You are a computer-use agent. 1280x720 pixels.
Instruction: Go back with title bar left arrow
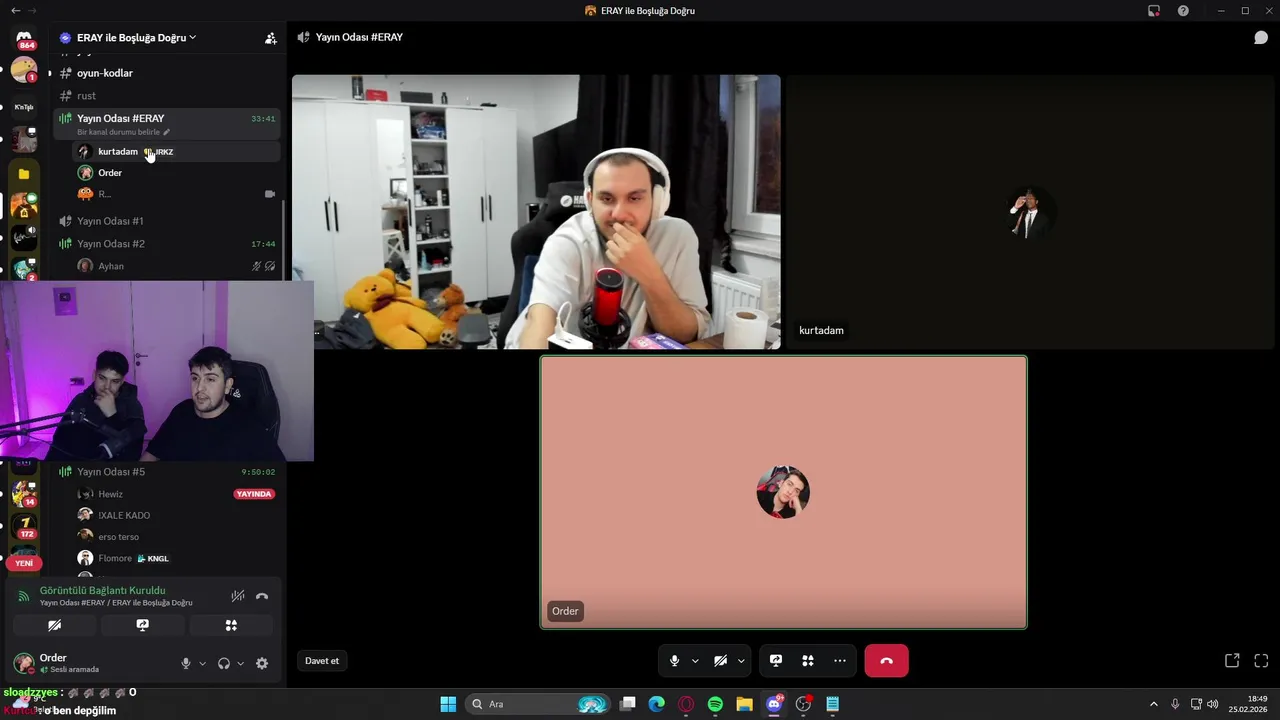(15, 11)
